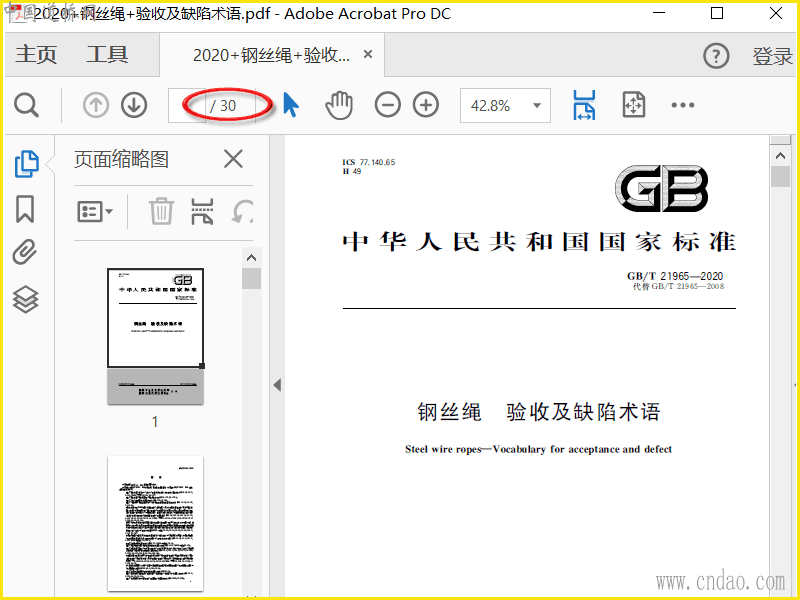Click GB/T 21965—2020 standard number text
The height and width of the screenshot is (600, 800).
pyautogui.click(x=675, y=276)
